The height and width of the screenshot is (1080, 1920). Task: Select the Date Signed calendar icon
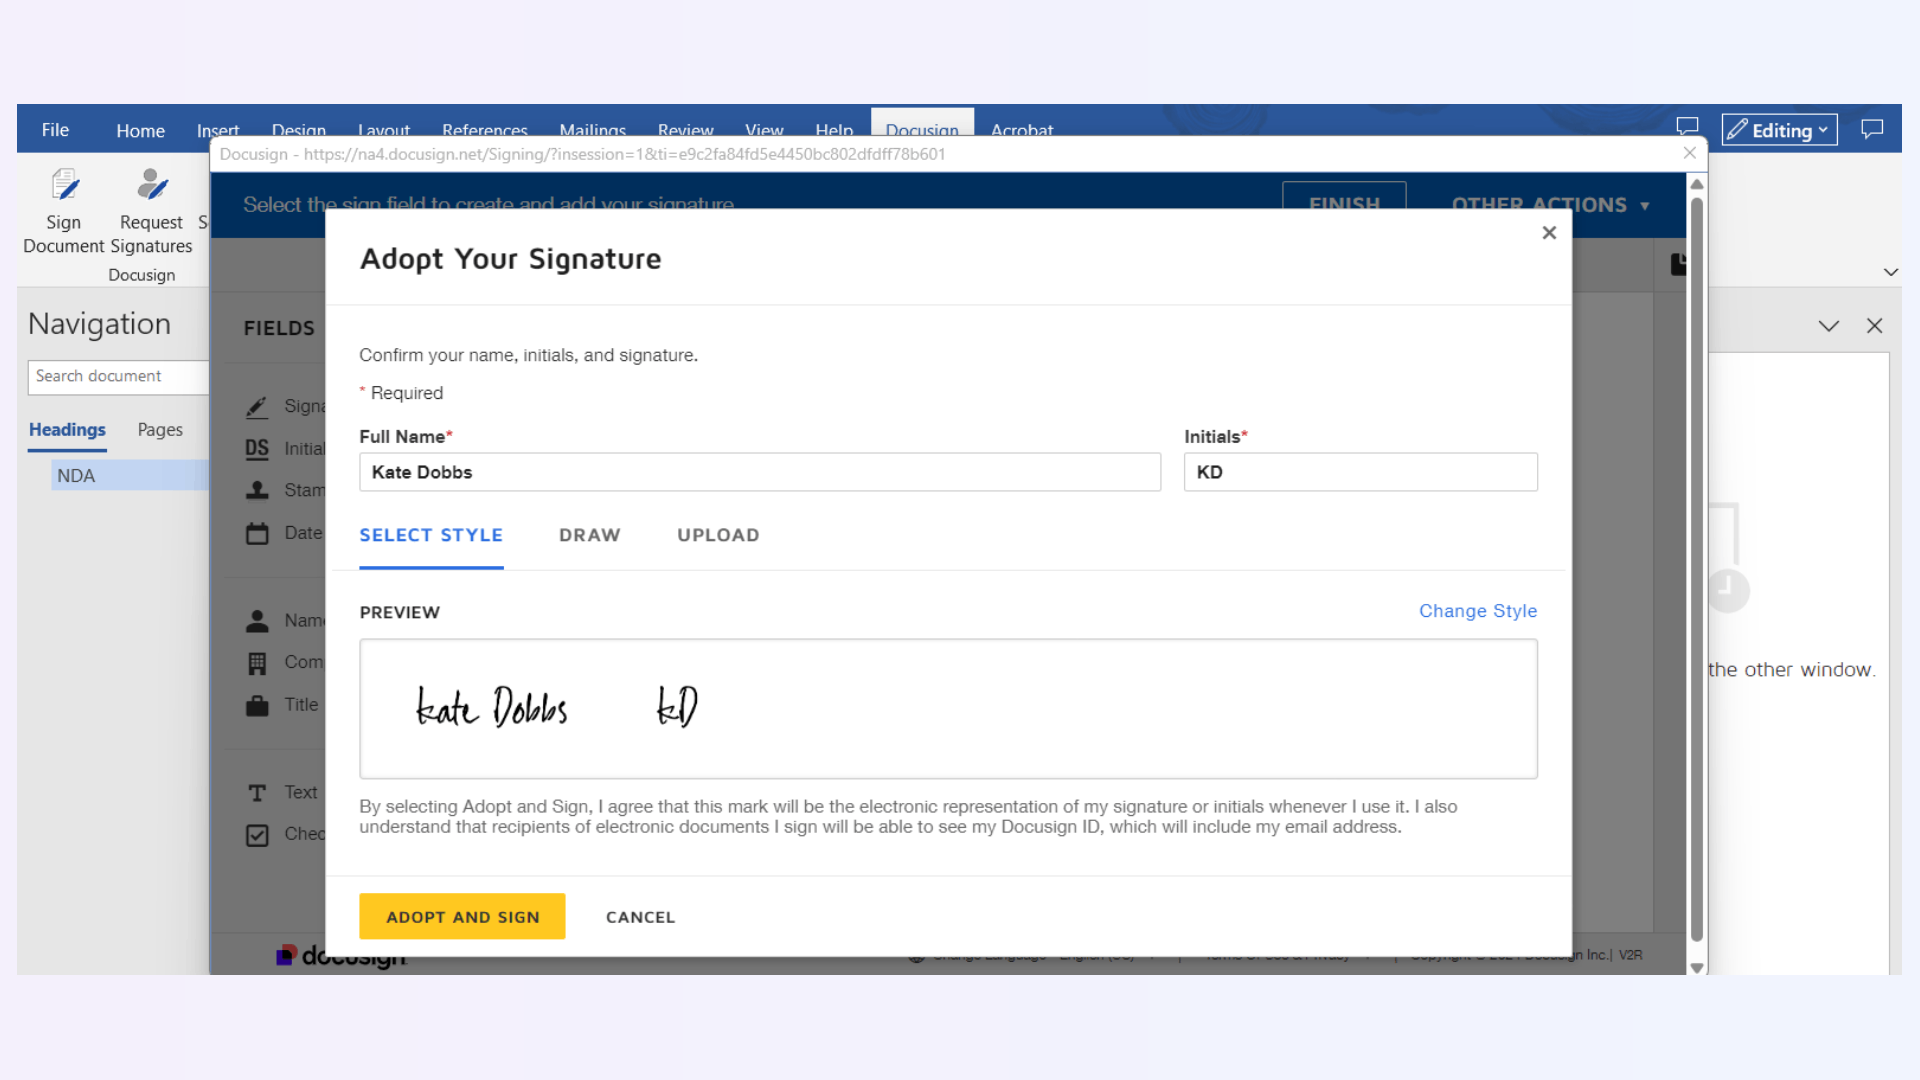click(257, 534)
